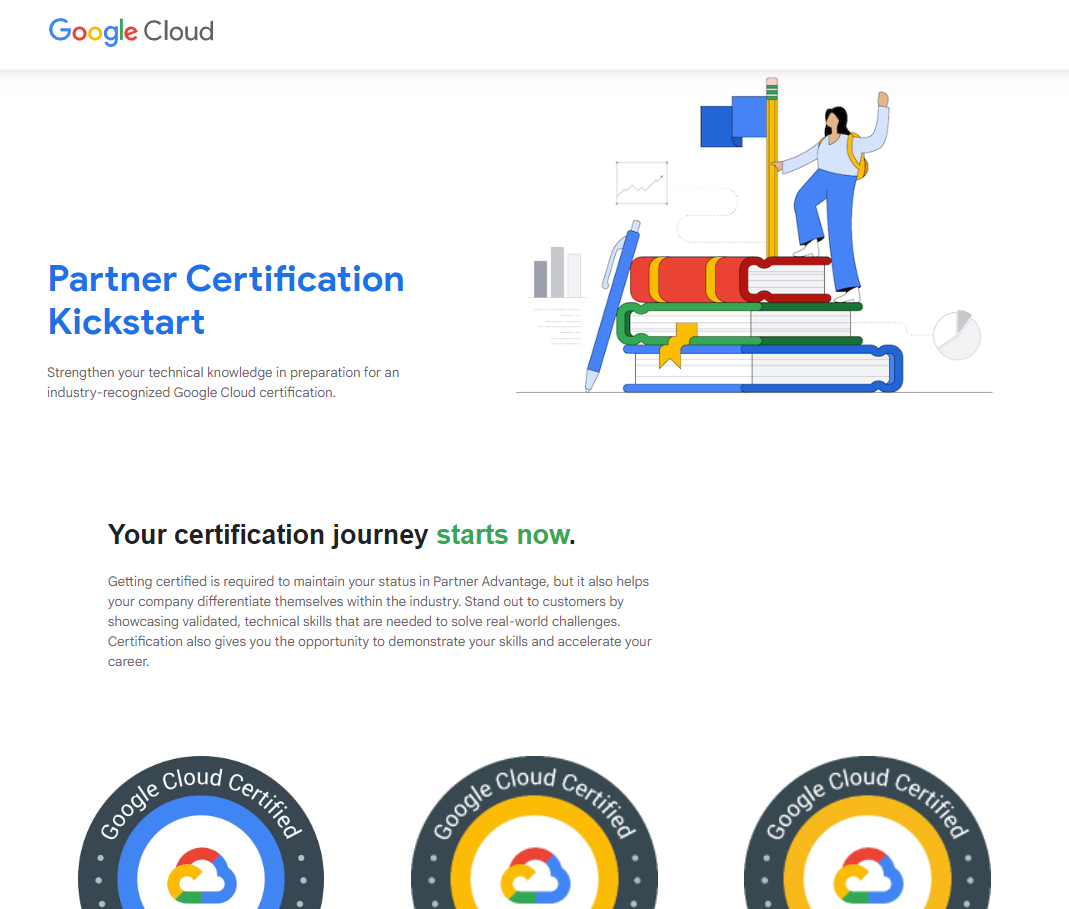This screenshot has width=1069, height=909.
Task: Open the Google Cloud logo link
Action: (131, 31)
